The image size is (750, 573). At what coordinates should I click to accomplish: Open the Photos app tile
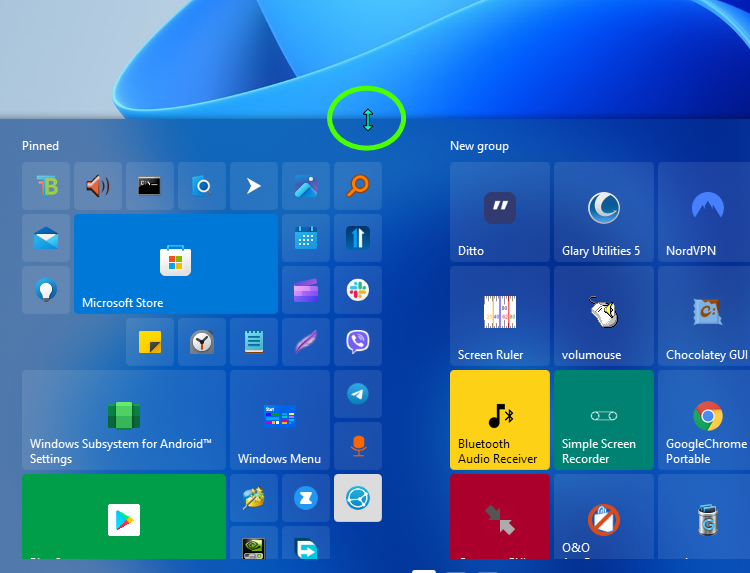[x=306, y=186]
